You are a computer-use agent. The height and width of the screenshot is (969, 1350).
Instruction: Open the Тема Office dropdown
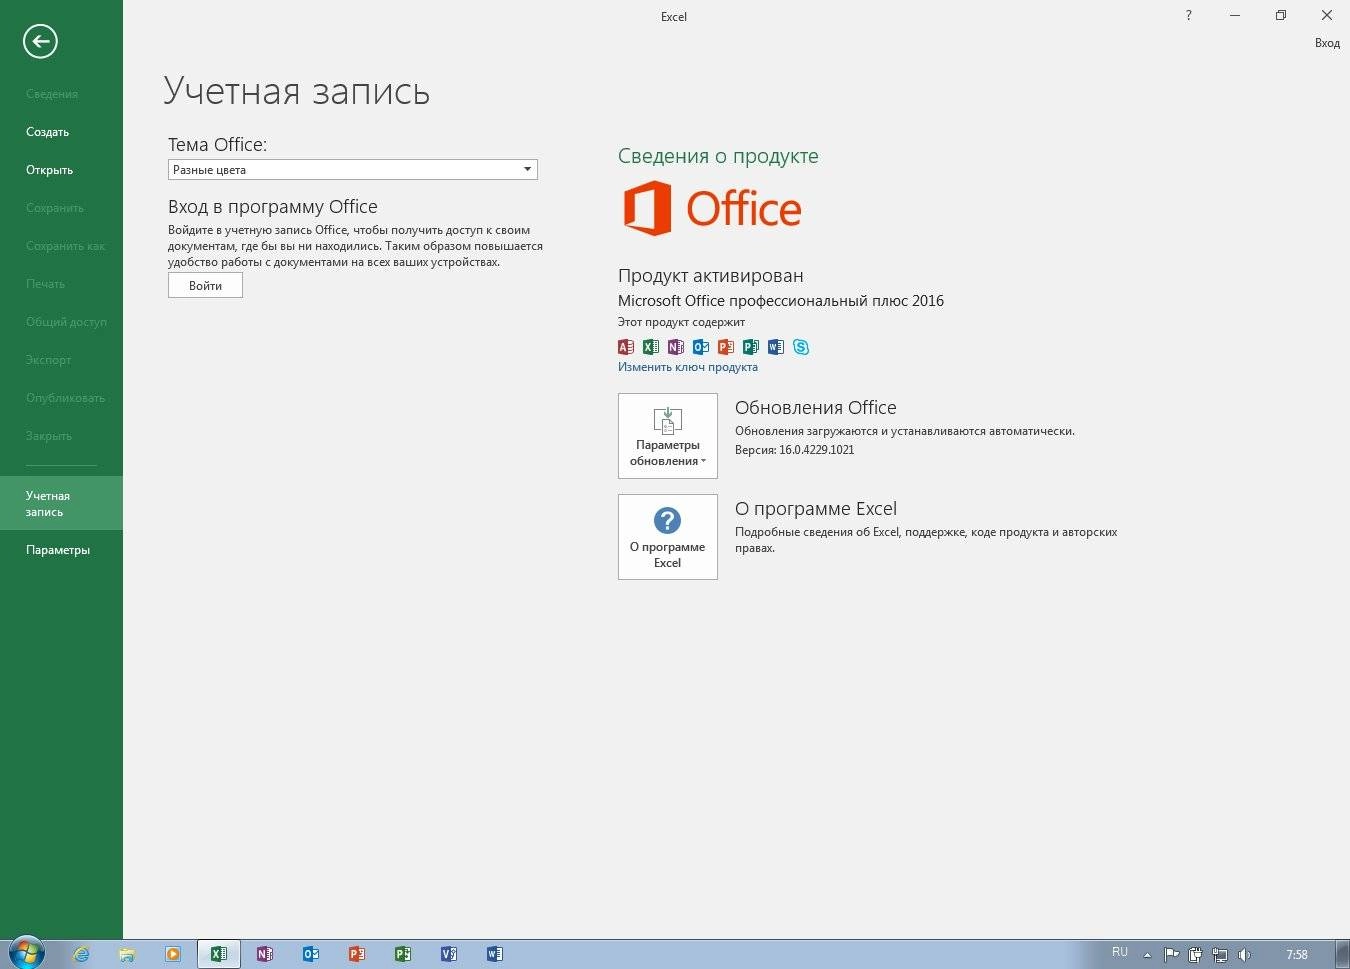pos(352,170)
